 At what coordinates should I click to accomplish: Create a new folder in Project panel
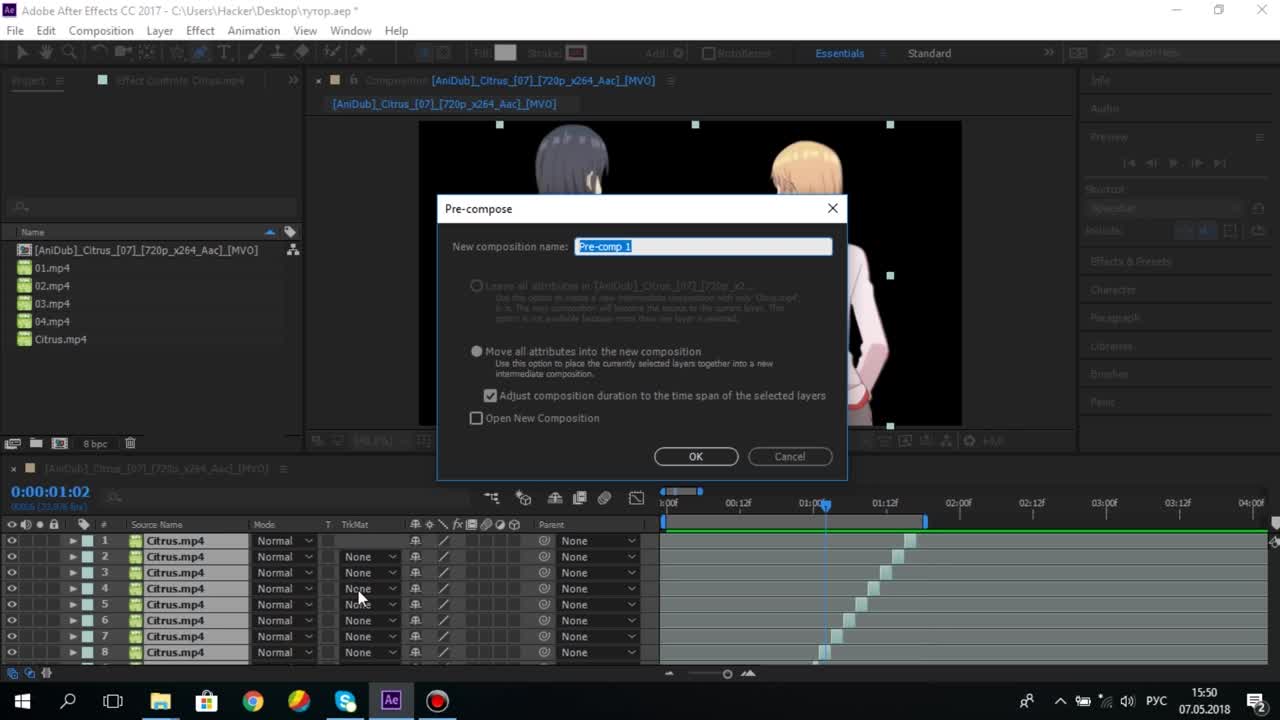pyautogui.click(x=36, y=443)
